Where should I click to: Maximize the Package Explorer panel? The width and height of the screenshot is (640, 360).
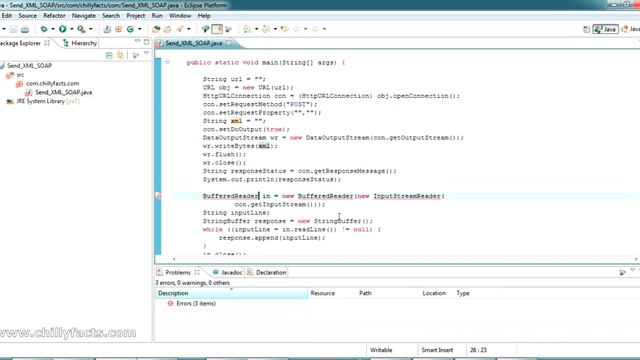pyautogui.click(x=147, y=41)
